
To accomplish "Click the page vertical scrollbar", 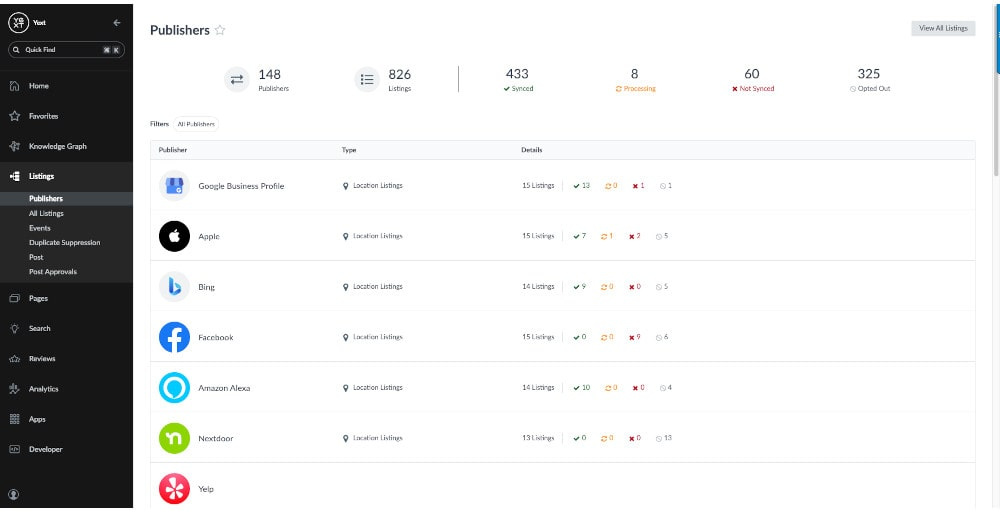I will point(997,89).
